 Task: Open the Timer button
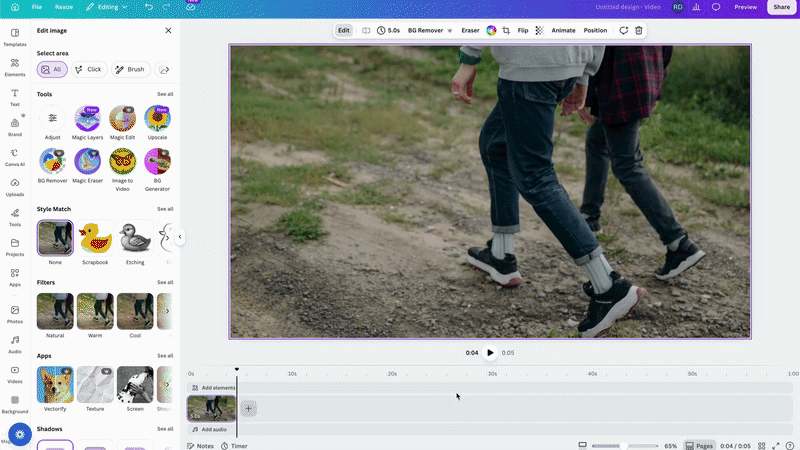click(x=234, y=446)
